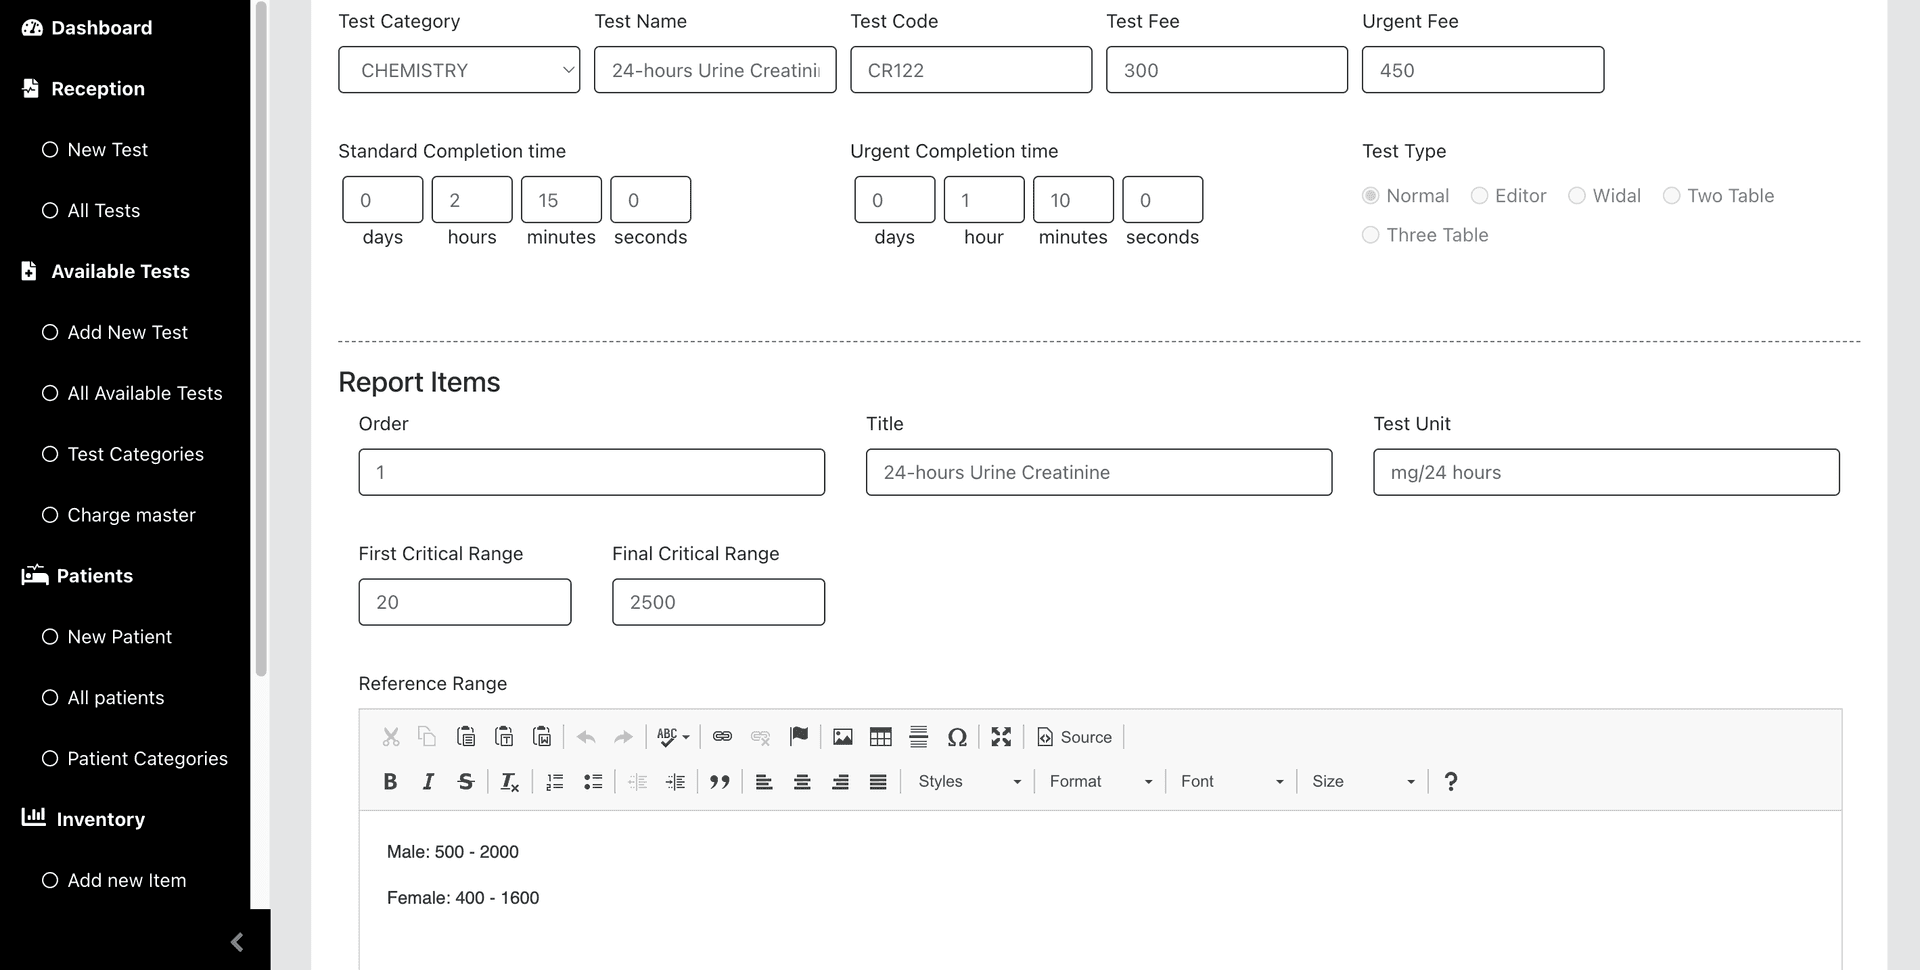This screenshot has width=1920, height=970.
Task: Insert a horizontal line
Action: pyautogui.click(x=919, y=737)
